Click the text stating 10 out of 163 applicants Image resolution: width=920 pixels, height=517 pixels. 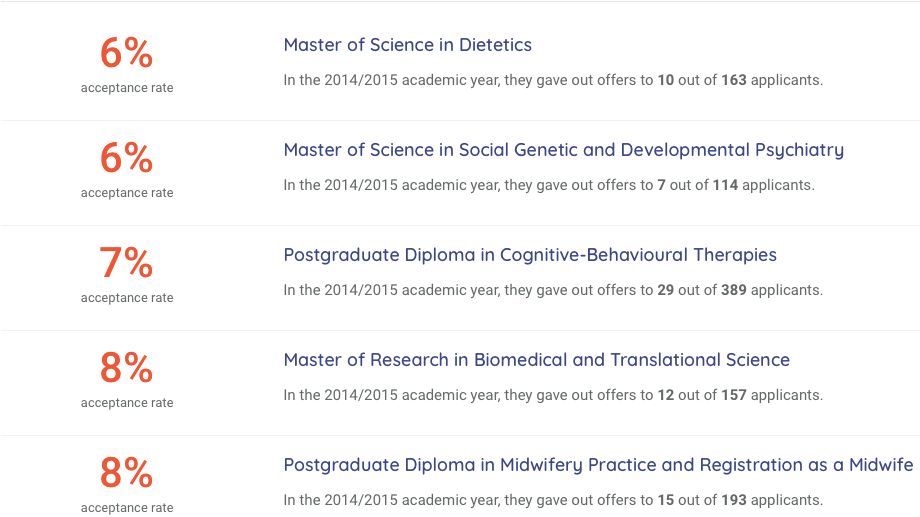tap(553, 80)
